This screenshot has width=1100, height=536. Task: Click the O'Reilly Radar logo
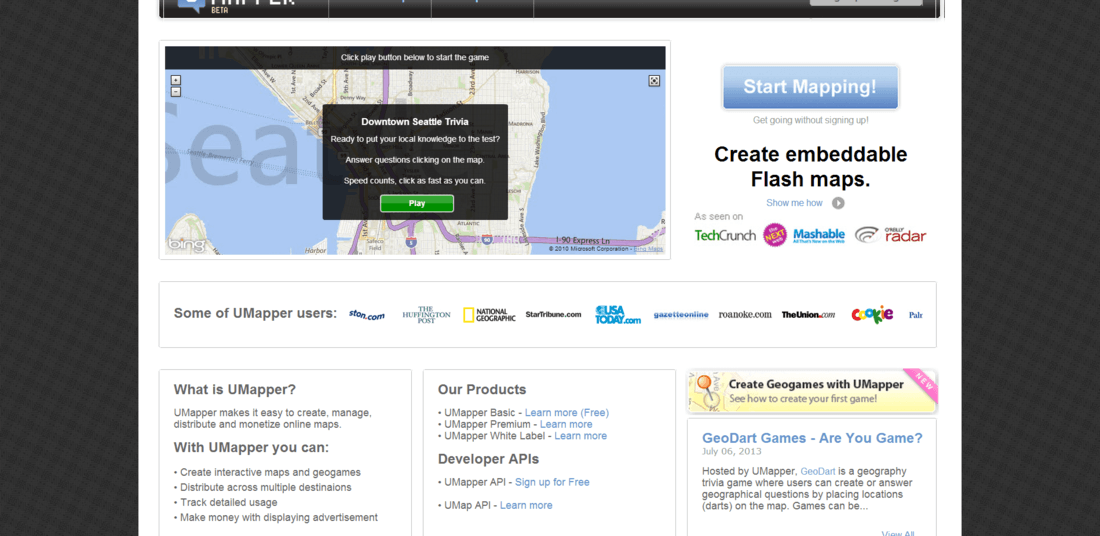point(890,234)
